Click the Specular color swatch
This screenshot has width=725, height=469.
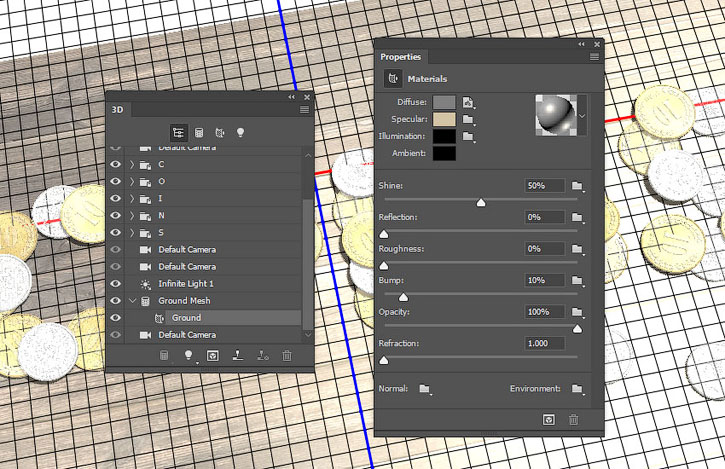point(444,119)
